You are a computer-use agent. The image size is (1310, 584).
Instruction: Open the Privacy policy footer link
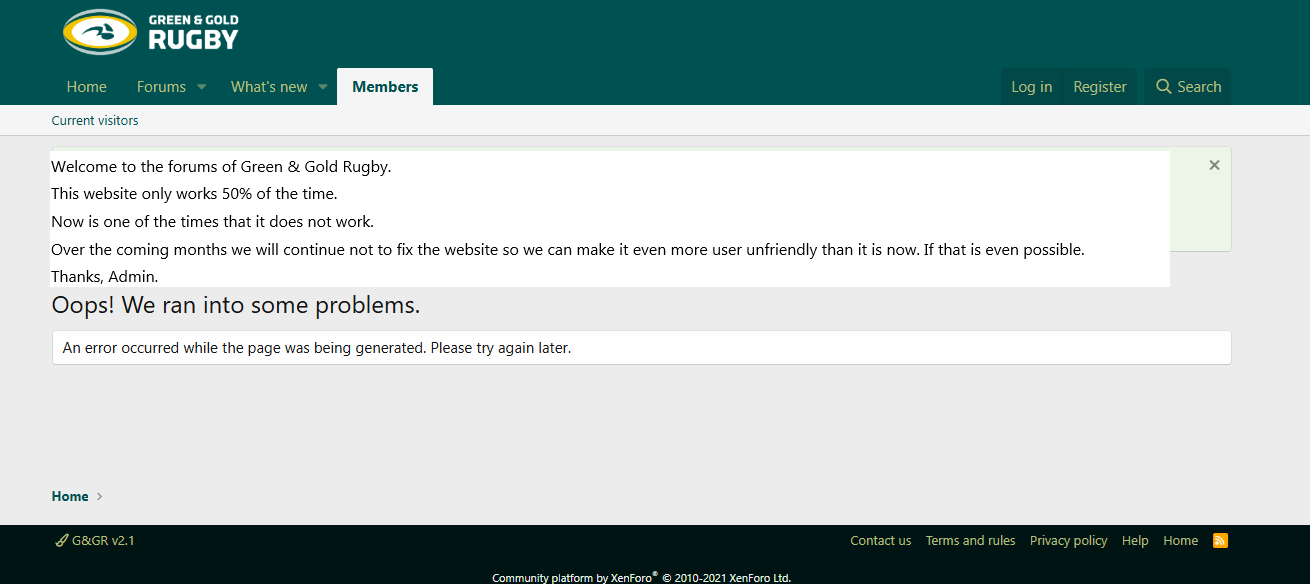1068,541
